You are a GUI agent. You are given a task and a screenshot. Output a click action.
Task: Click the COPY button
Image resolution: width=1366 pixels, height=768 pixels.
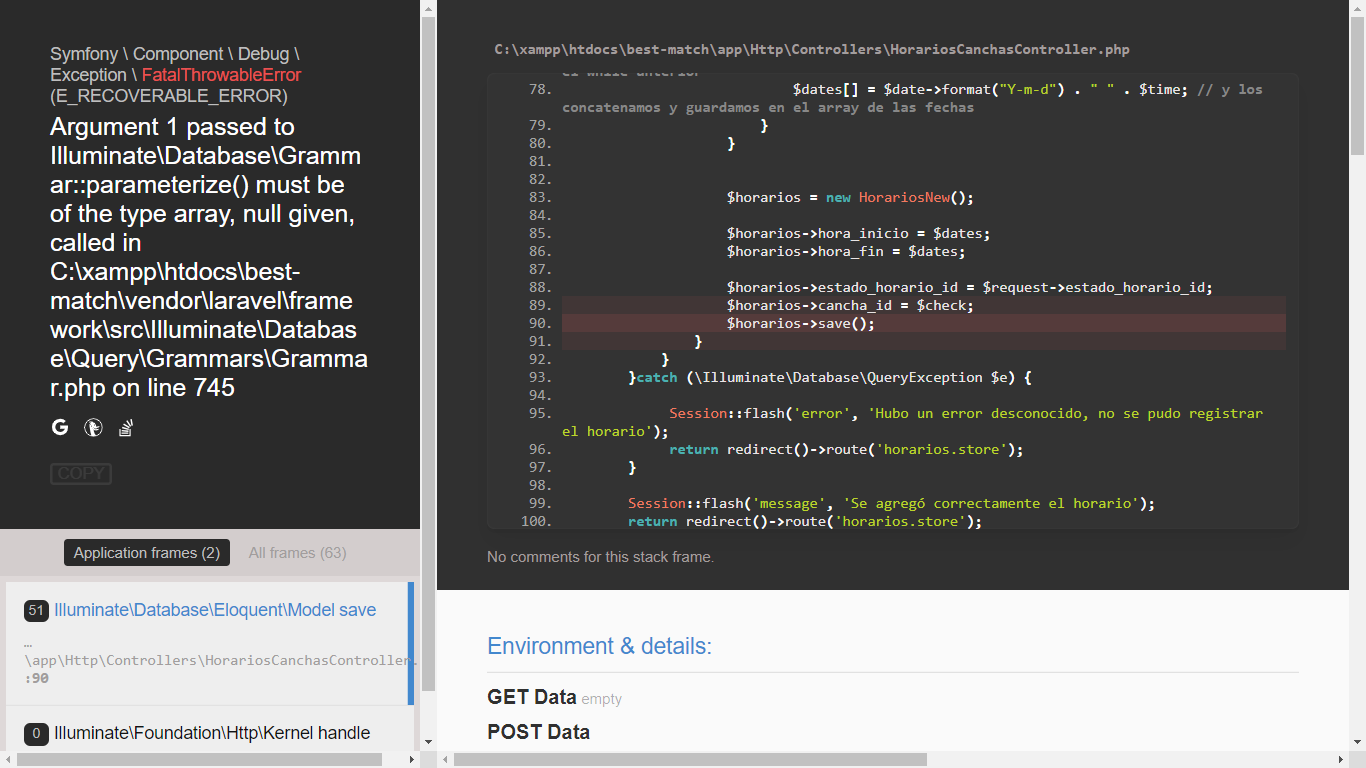pos(81,474)
